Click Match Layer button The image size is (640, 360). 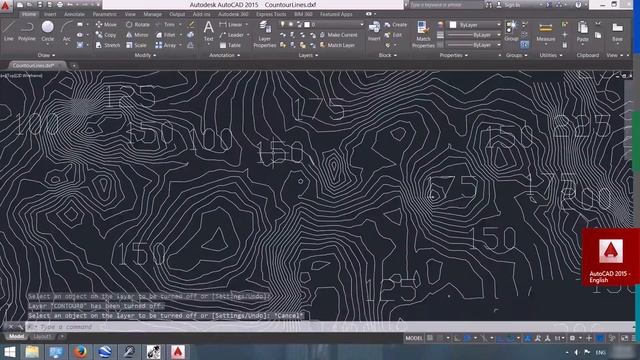click(x=337, y=45)
